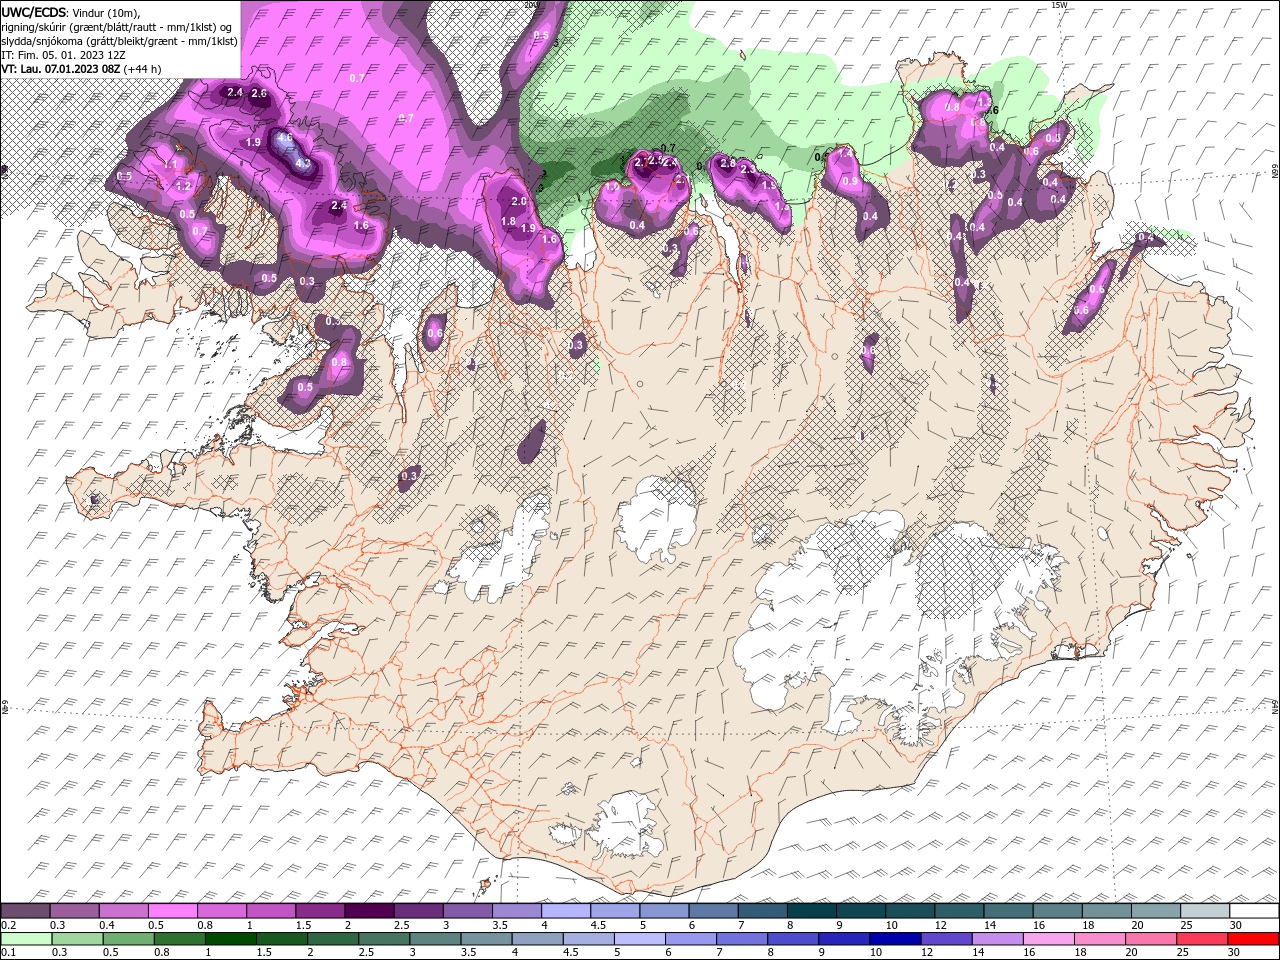The image size is (1280, 960).
Task: Click the '(+44 h)' forecast offset text
Action: (x=143, y=69)
